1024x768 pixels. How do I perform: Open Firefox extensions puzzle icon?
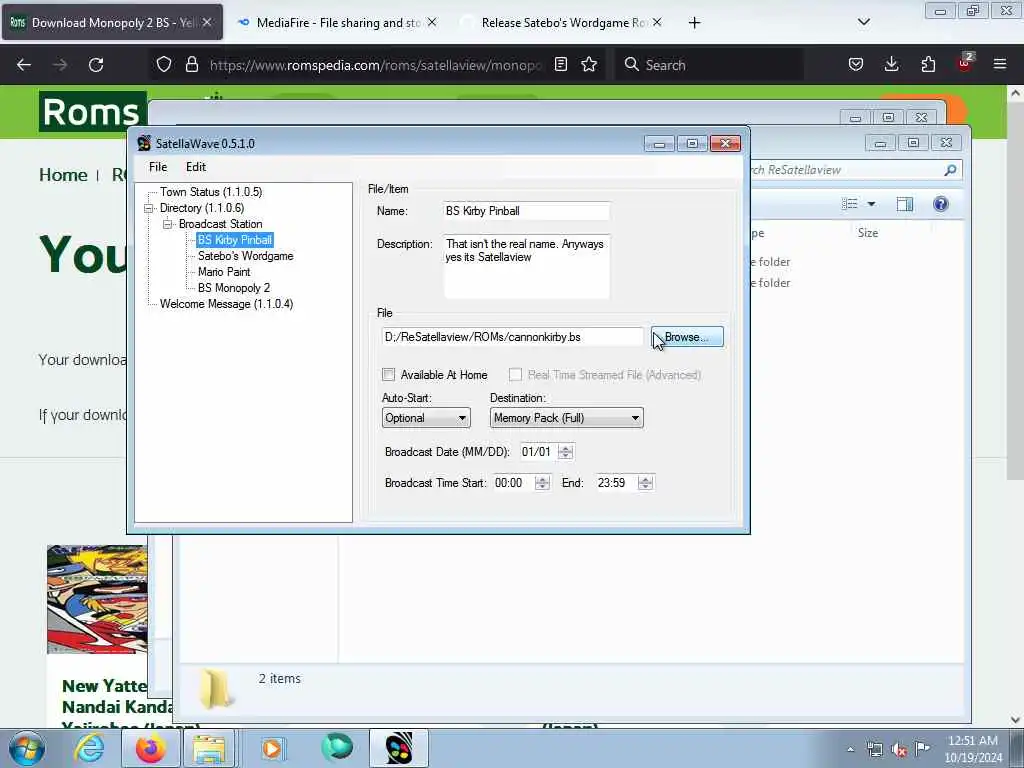pos(928,64)
